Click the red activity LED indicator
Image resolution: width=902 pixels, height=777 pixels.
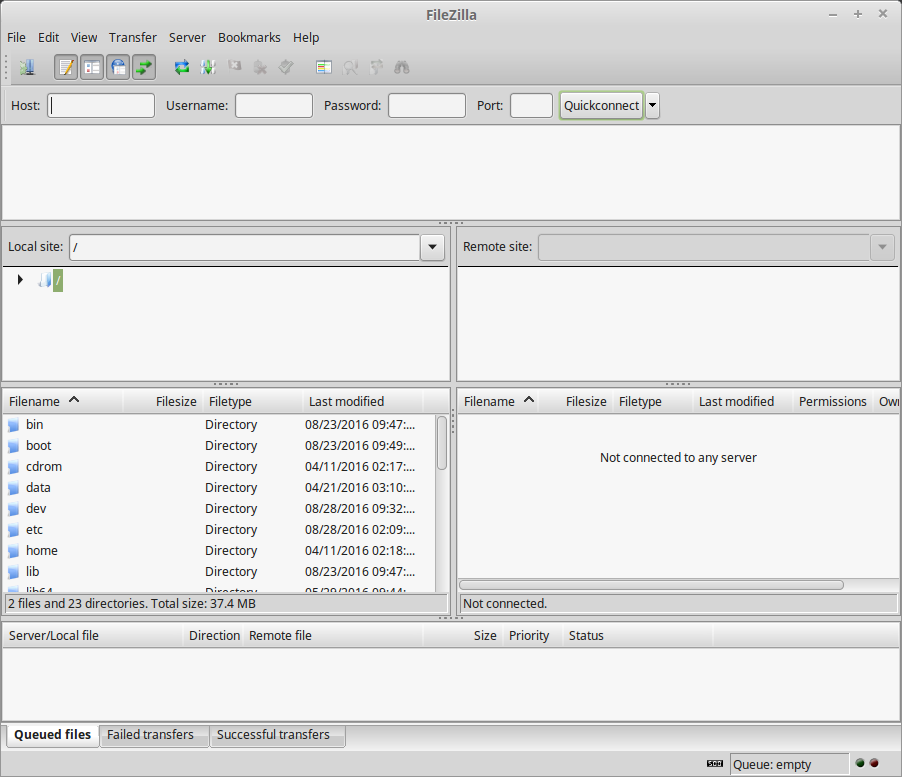coord(874,764)
